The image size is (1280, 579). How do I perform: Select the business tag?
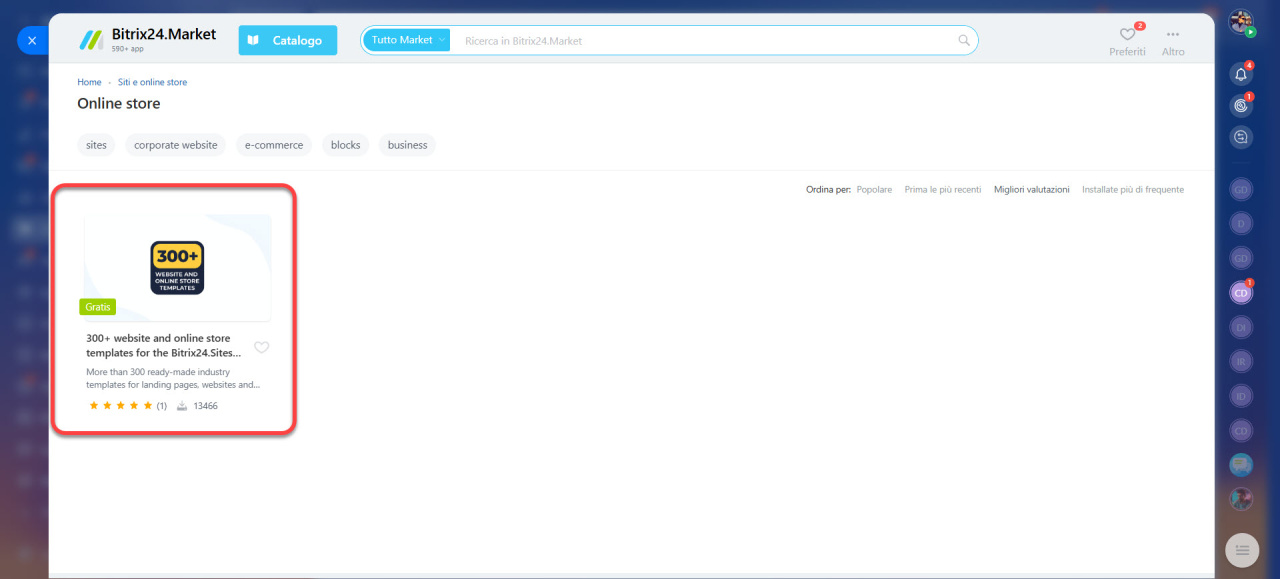407,145
